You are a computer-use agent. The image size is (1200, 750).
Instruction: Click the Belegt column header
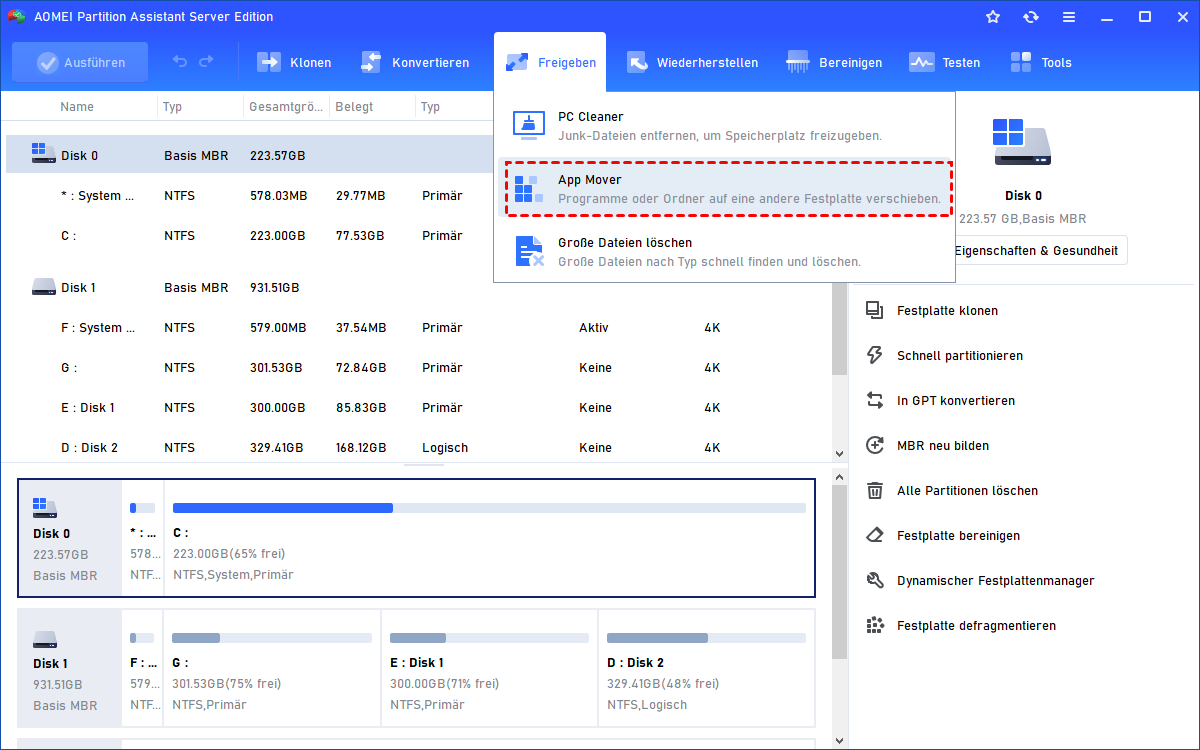pyautogui.click(x=354, y=107)
